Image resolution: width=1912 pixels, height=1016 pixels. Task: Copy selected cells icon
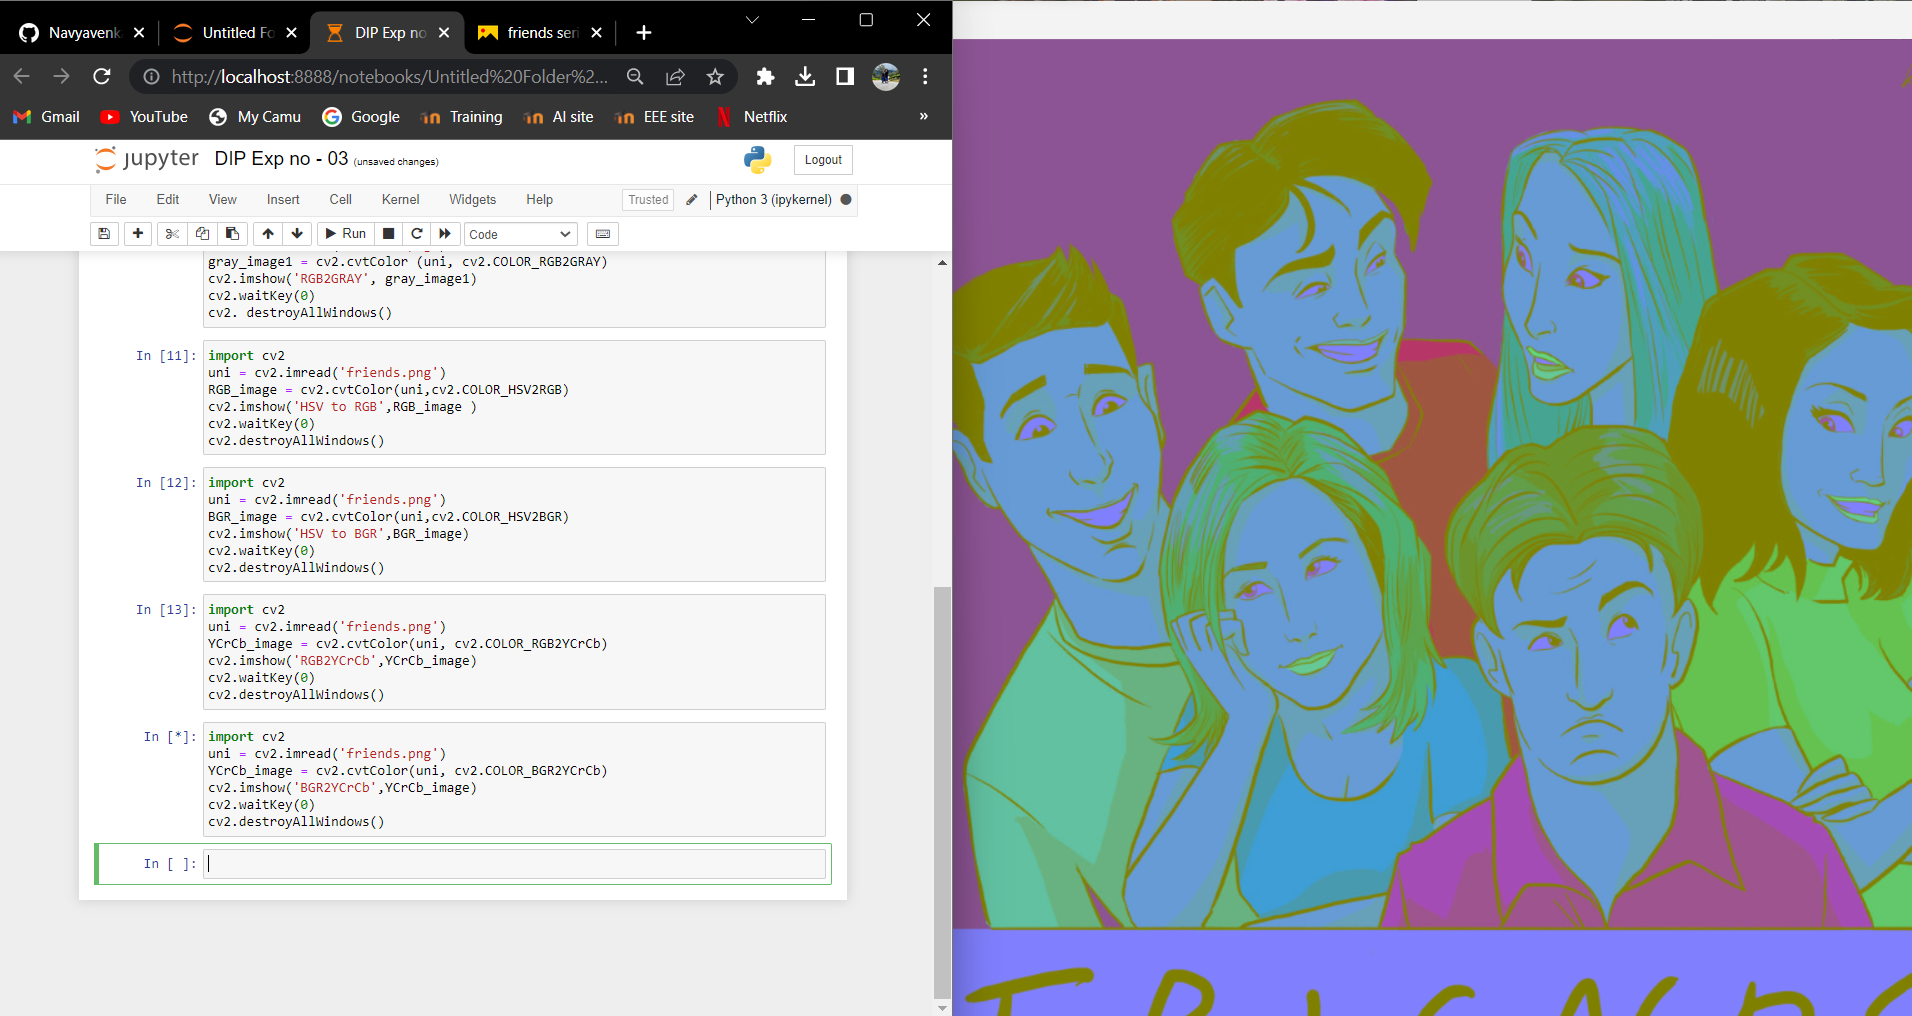(202, 234)
